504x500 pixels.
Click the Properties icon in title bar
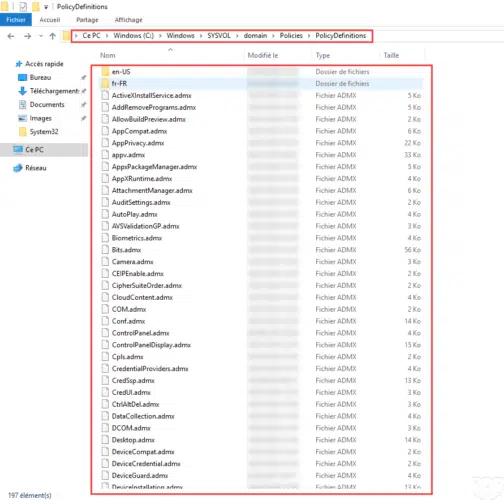[x=23, y=6]
